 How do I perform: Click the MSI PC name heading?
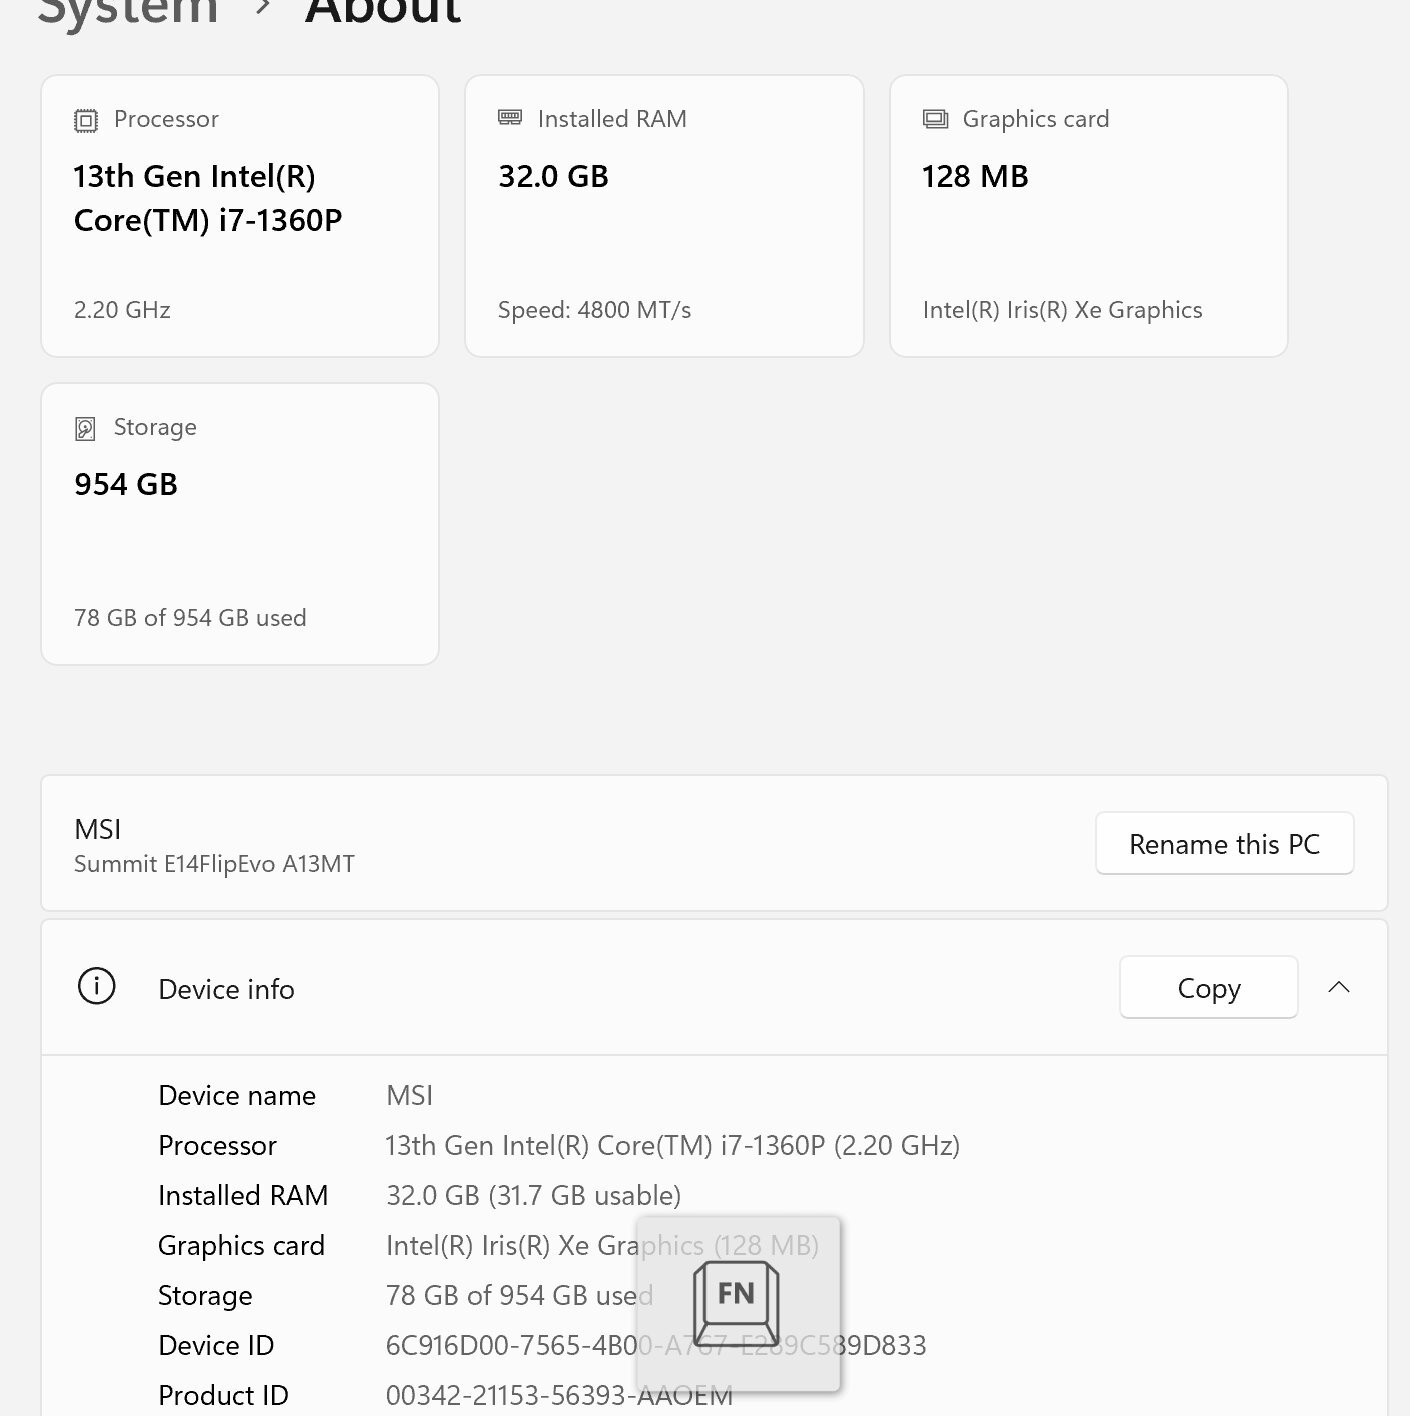[x=98, y=829]
